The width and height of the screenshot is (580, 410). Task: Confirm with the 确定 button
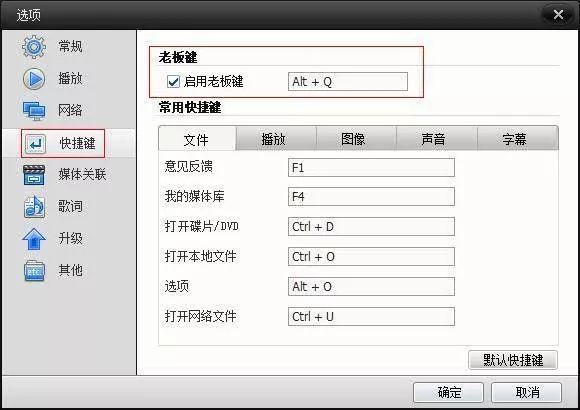point(448,392)
